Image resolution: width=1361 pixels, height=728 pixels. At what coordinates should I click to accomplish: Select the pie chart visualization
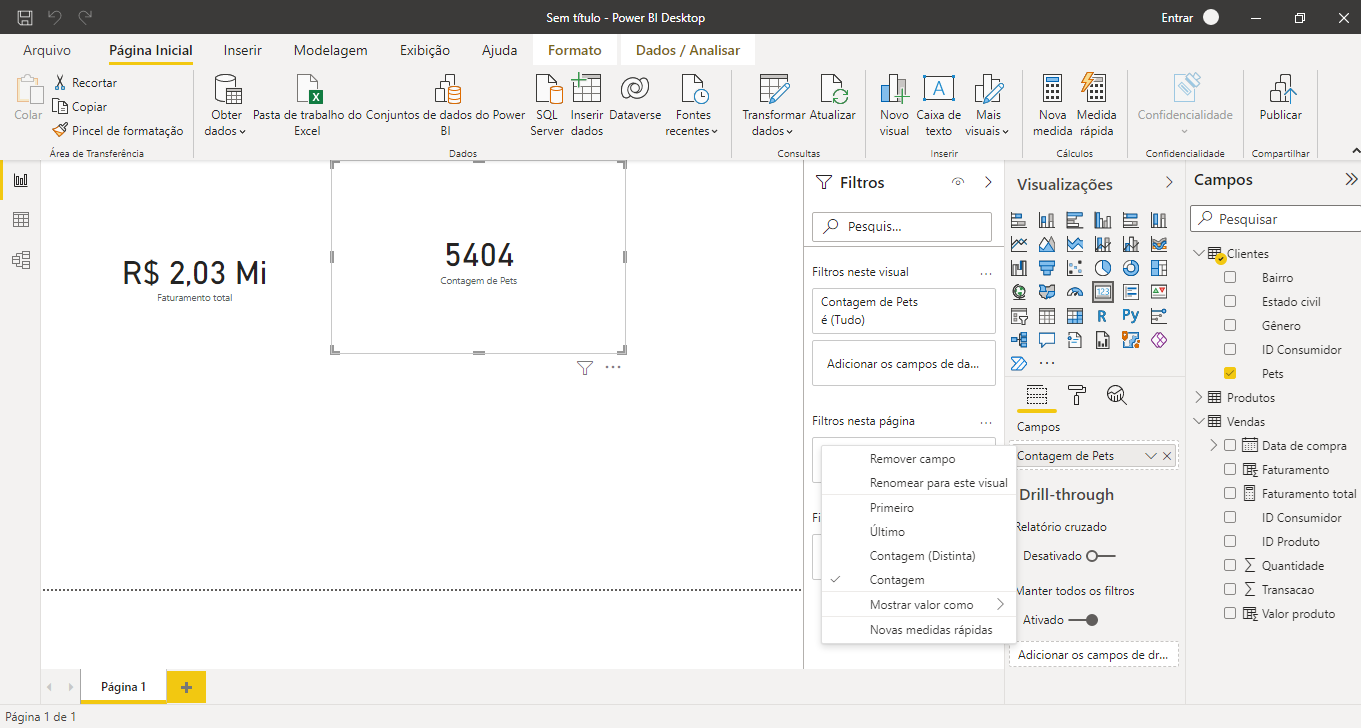click(1103, 268)
